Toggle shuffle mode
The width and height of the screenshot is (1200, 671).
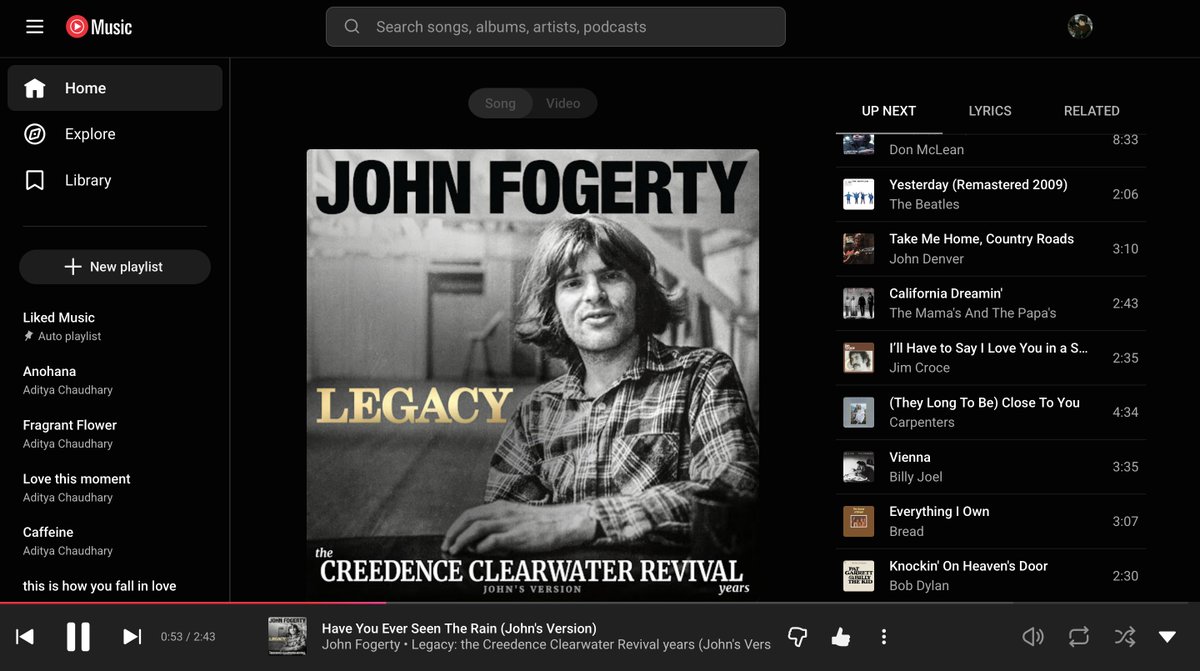coord(1124,637)
